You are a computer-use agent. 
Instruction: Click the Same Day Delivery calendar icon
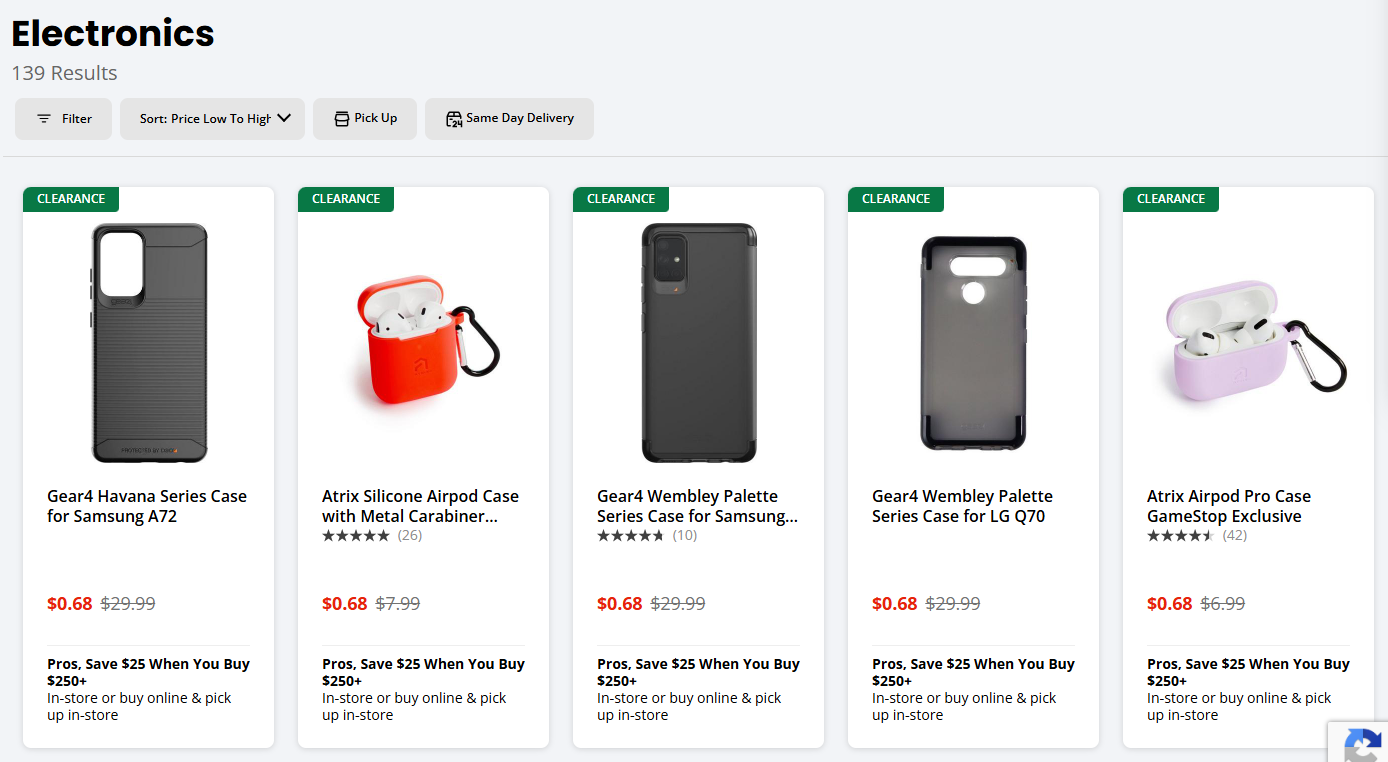[x=454, y=119]
